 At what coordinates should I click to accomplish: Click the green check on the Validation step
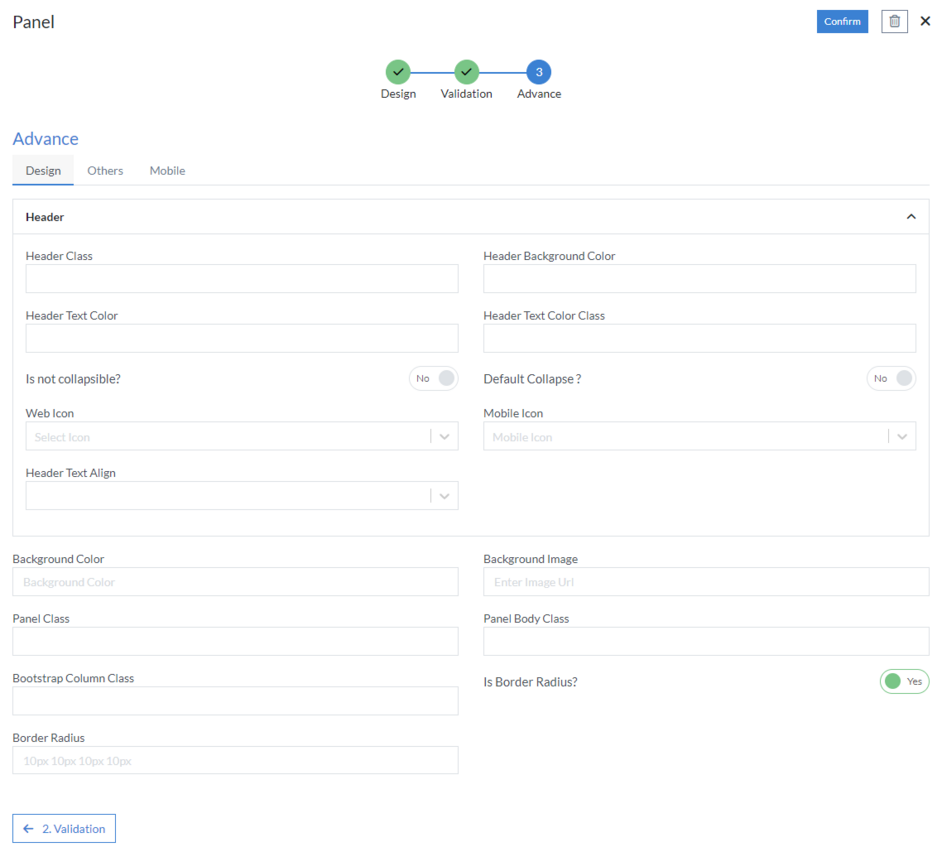tap(466, 73)
